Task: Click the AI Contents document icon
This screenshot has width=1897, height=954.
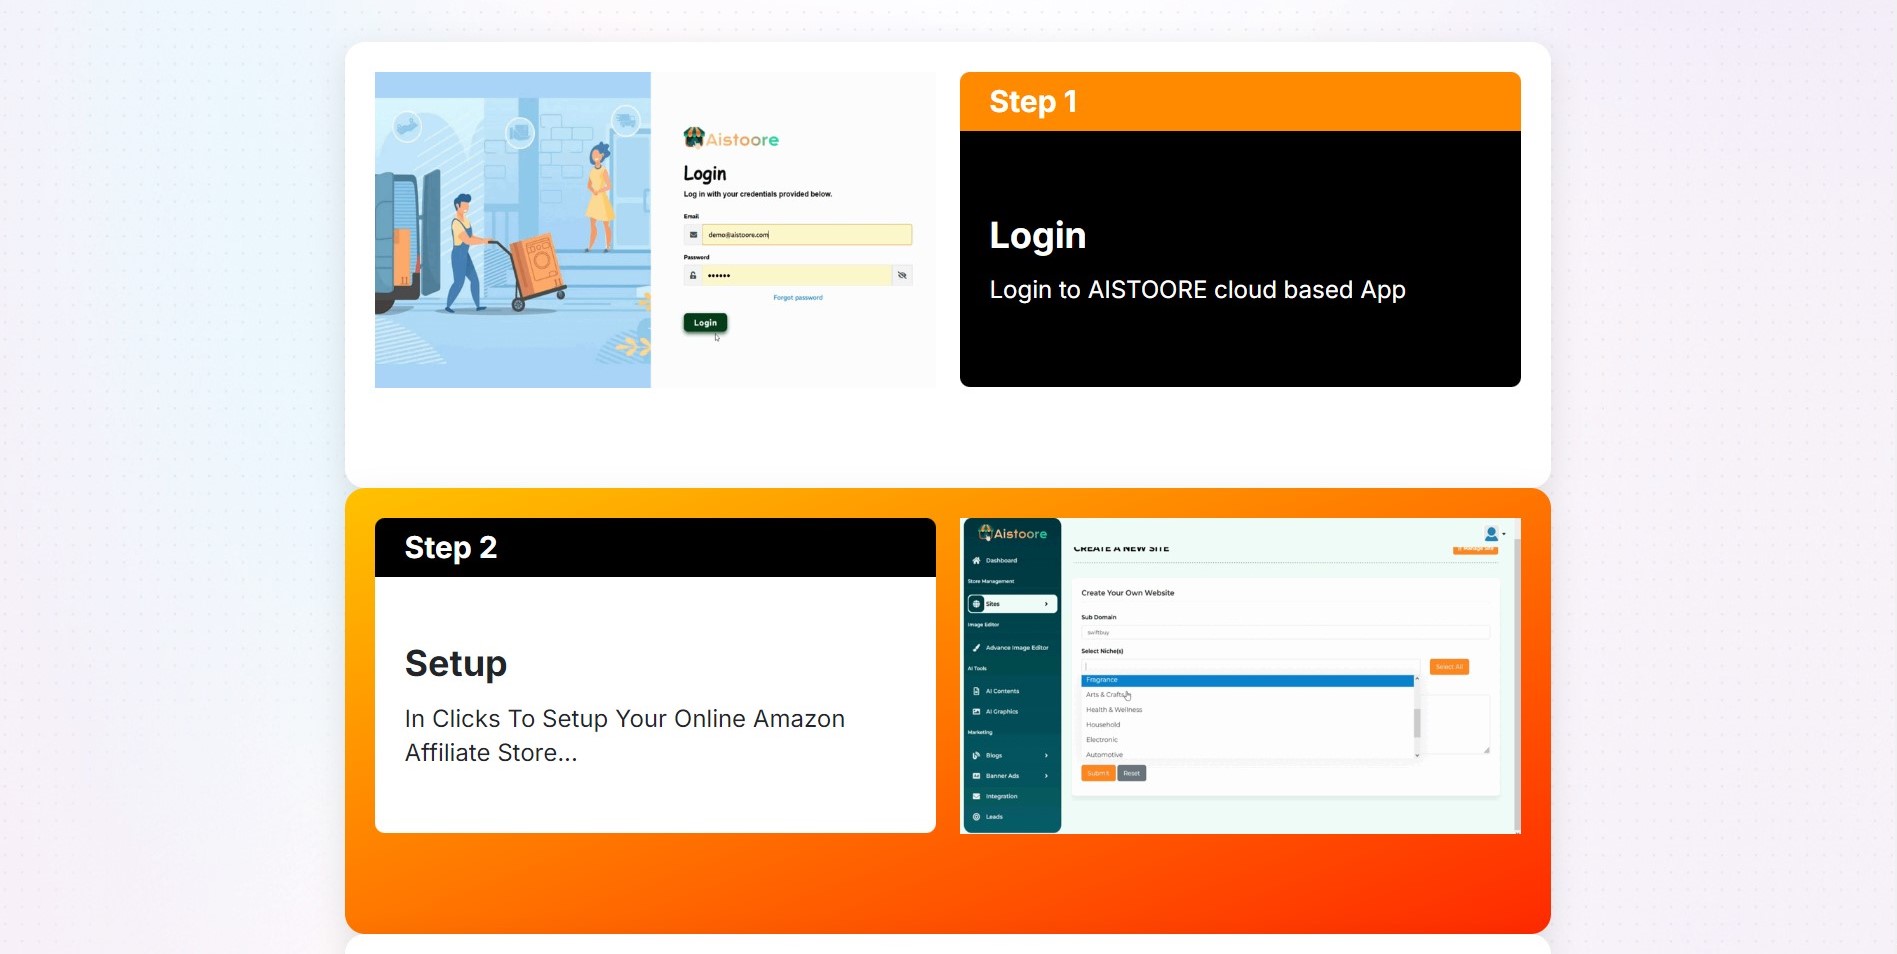Action: [976, 691]
